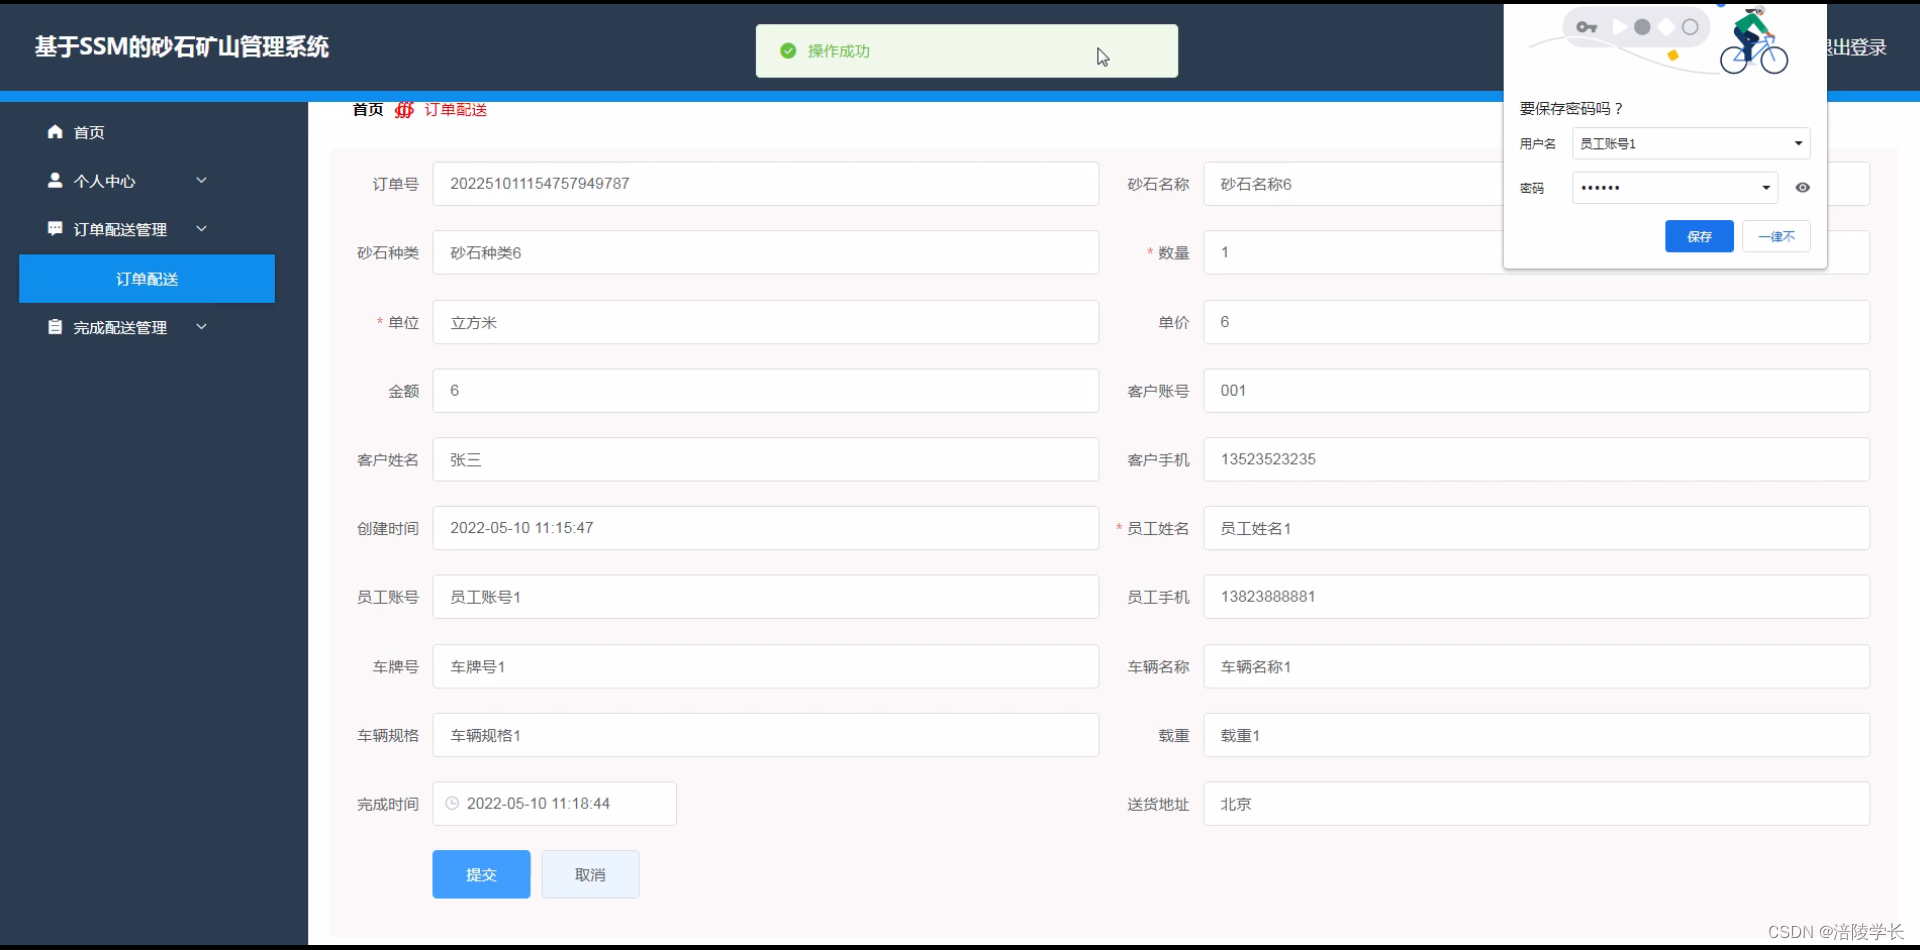Image resolution: width=1920 pixels, height=950 pixels.
Task: Select the 订单配送 sidebar menu item
Action: pos(146,279)
